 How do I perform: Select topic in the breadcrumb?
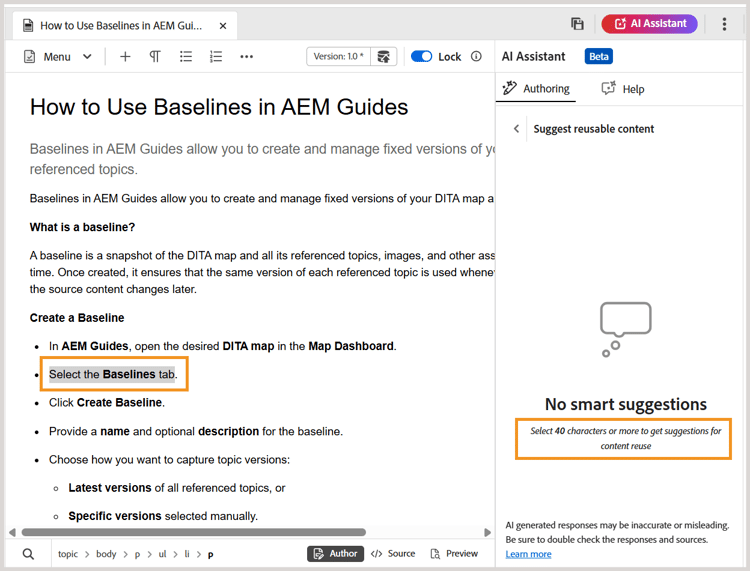pyautogui.click(x=67, y=554)
